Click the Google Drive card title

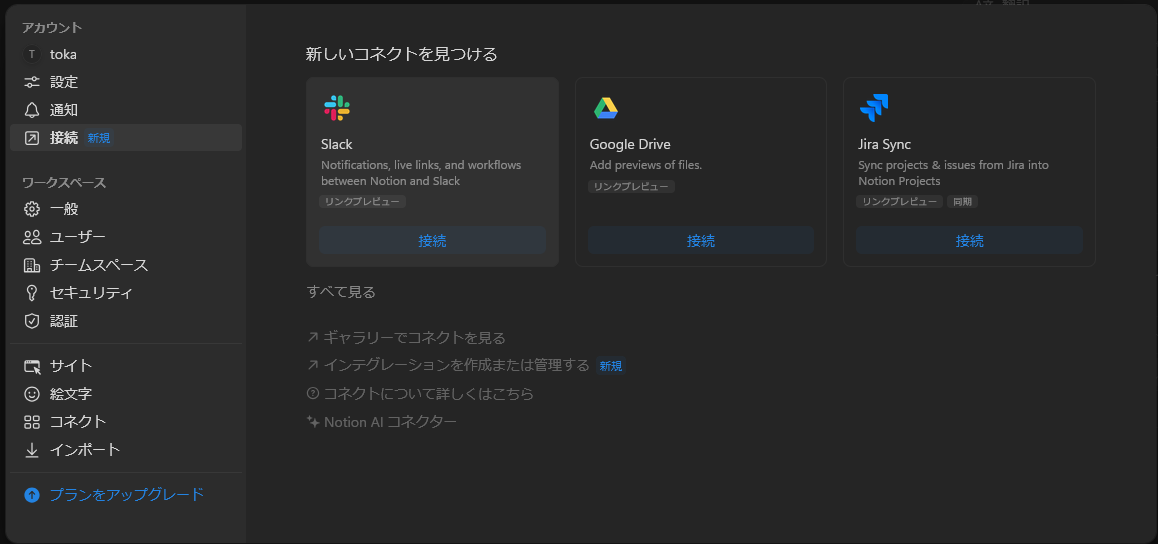pyautogui.click(x=630, y=145)
